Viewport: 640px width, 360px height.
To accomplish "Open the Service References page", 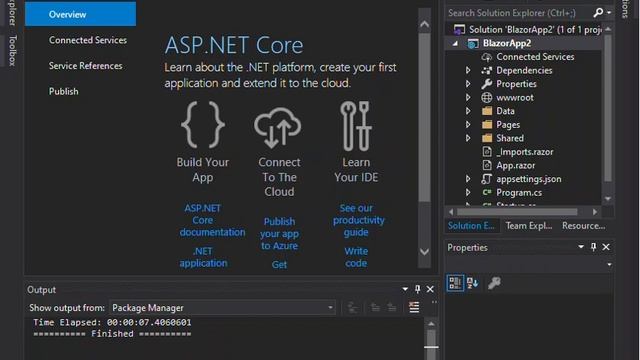I will coord(85,66).
